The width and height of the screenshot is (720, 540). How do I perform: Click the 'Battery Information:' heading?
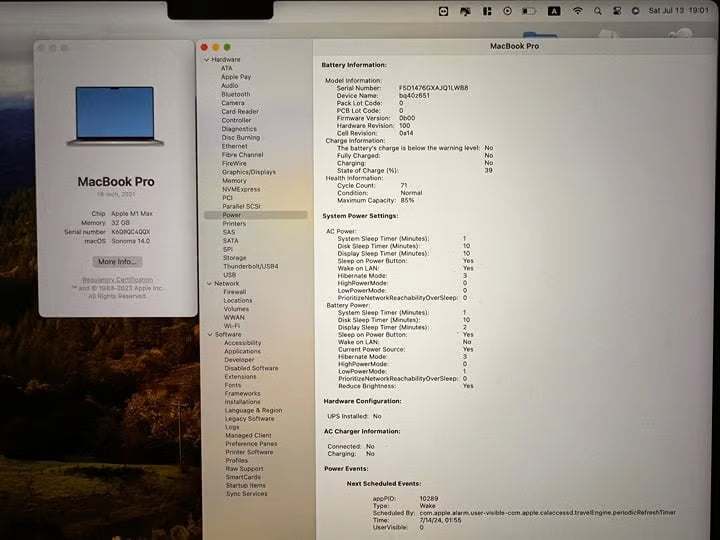(354, 65)
